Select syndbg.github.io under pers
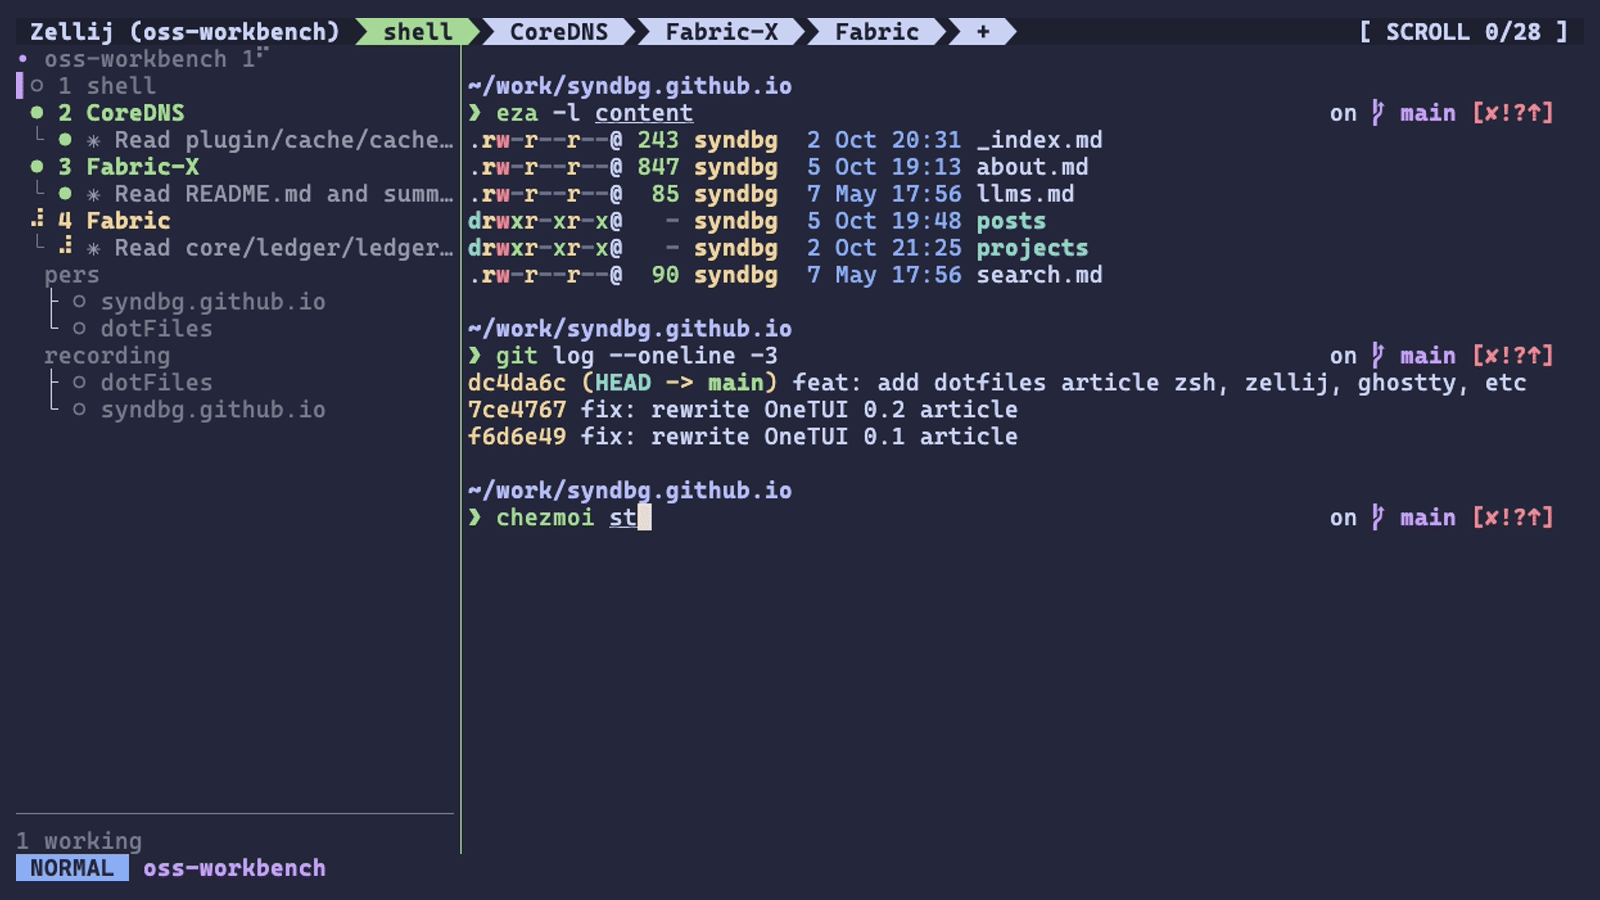 pos(212,302)
